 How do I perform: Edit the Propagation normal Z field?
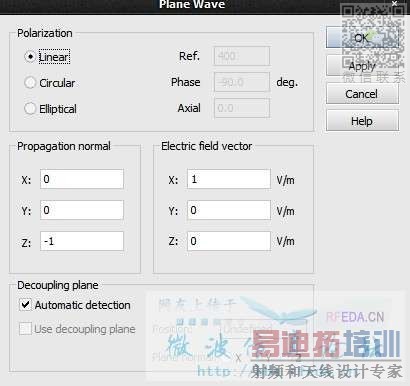tap(82, 241)
